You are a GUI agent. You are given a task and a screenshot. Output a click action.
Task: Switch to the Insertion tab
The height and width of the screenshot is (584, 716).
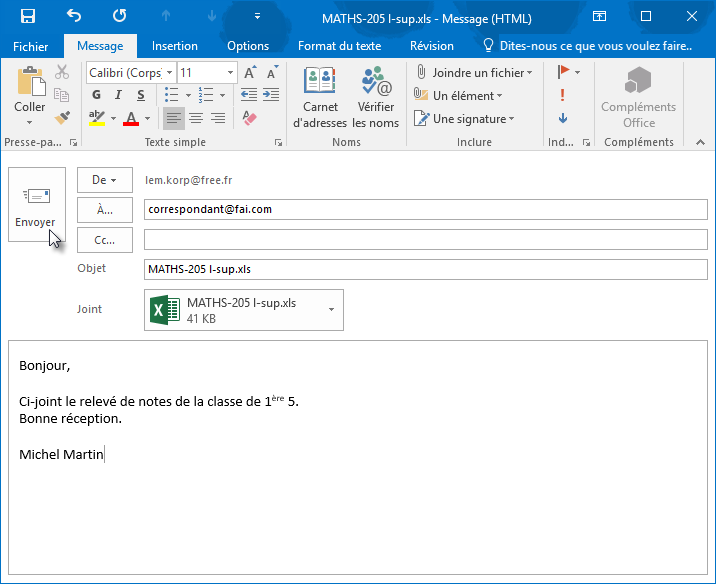tap(174, 46)
